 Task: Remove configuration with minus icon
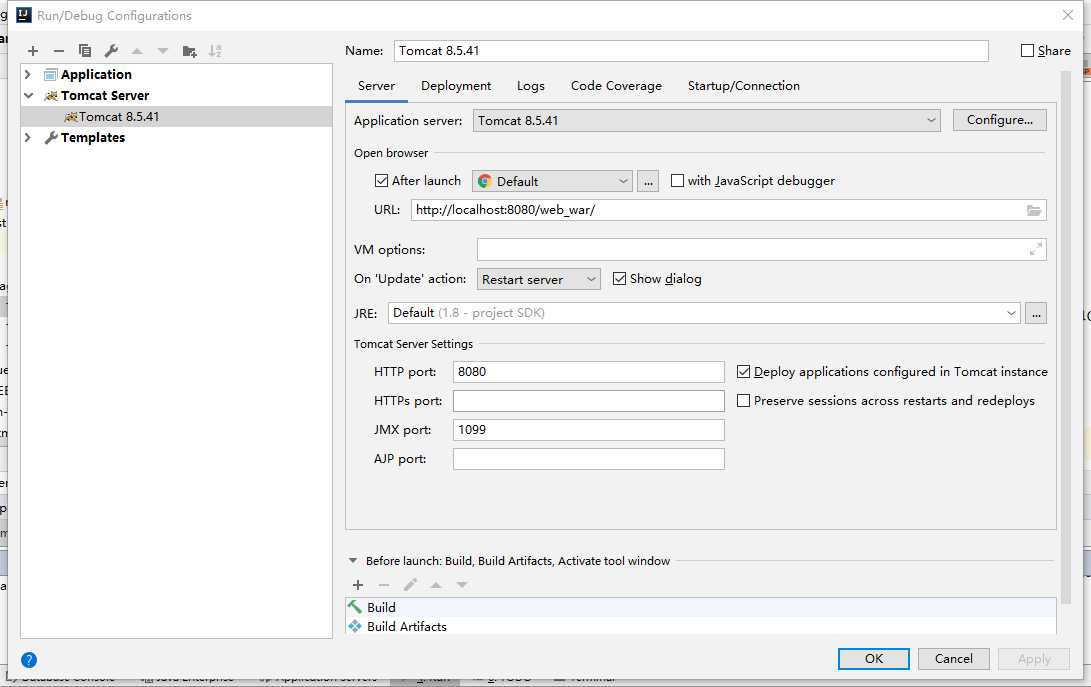58,51
